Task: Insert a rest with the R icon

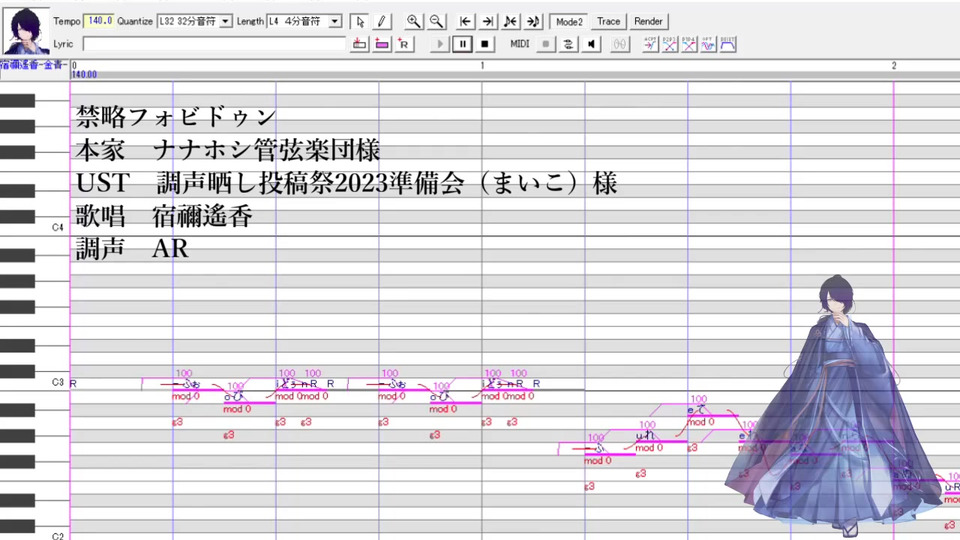Action: coord(404,44)
